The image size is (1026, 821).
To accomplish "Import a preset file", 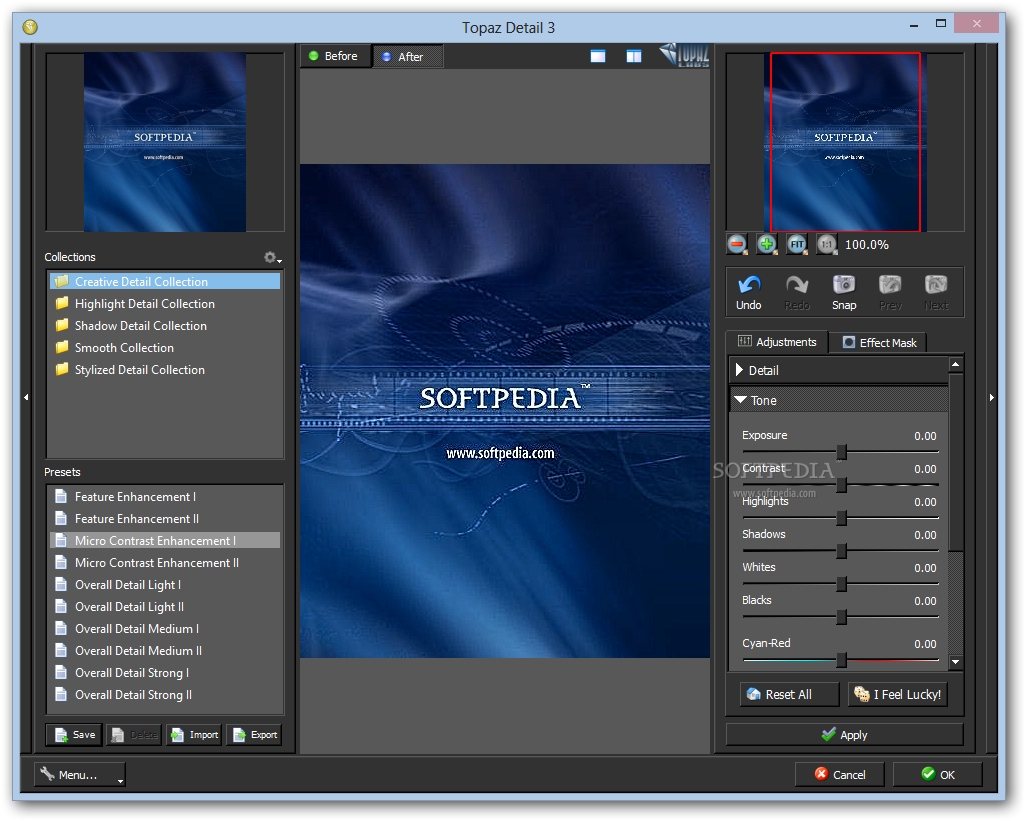I will point(194,735).
